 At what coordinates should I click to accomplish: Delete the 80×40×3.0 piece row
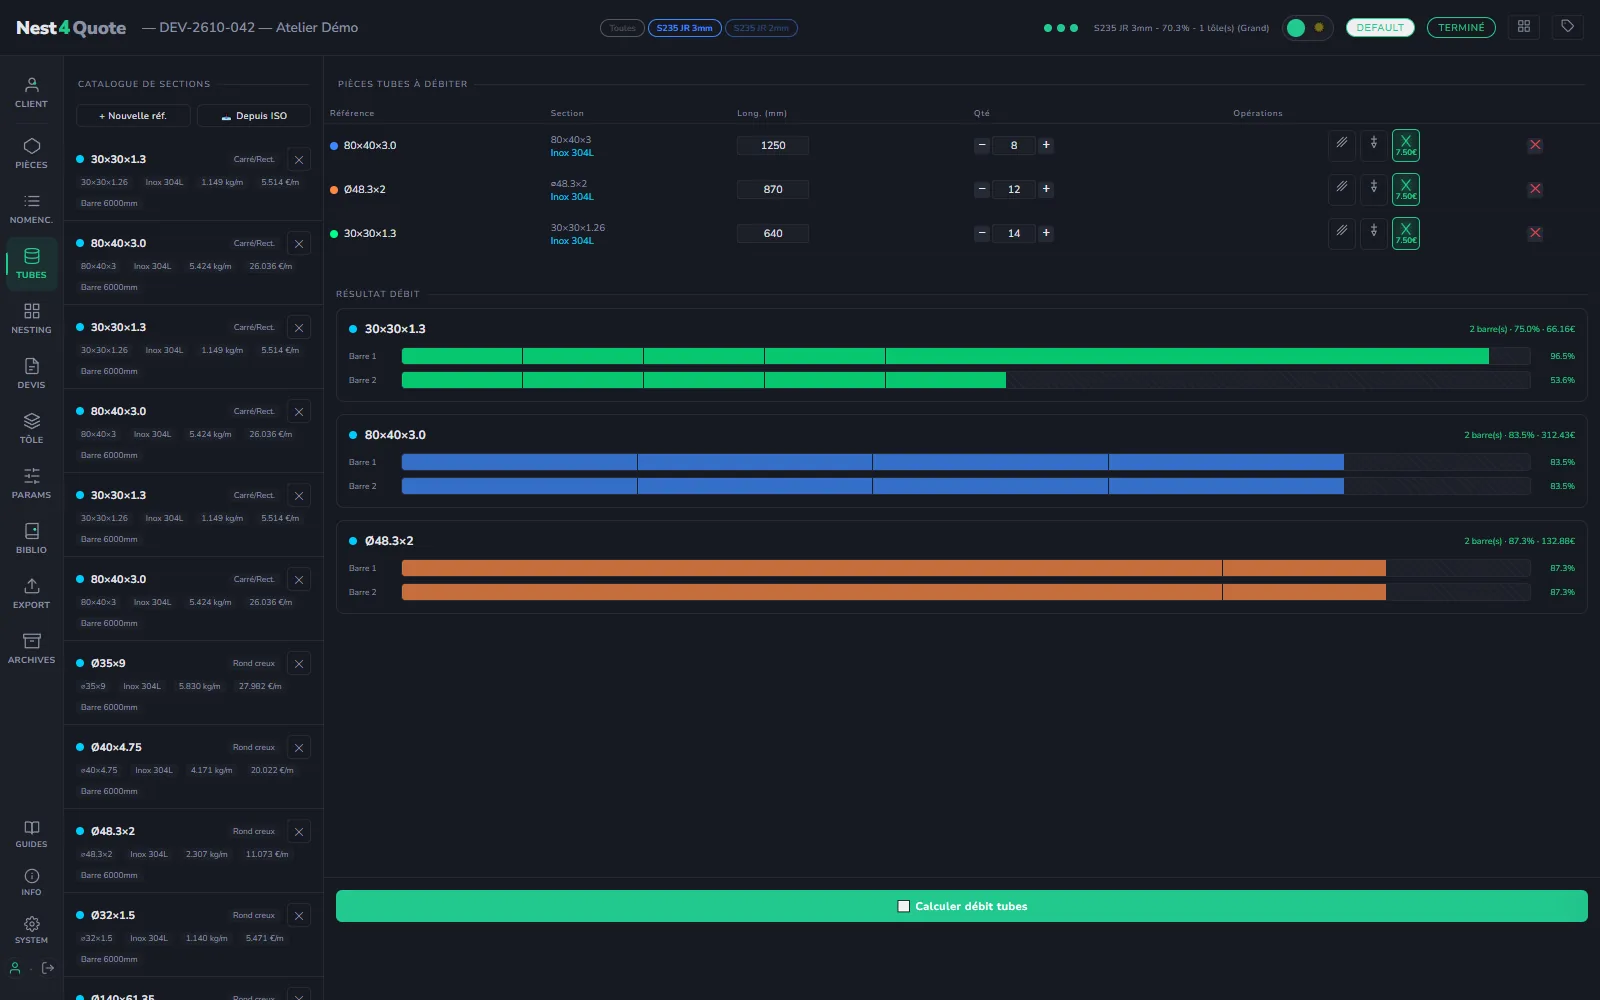1535,145
